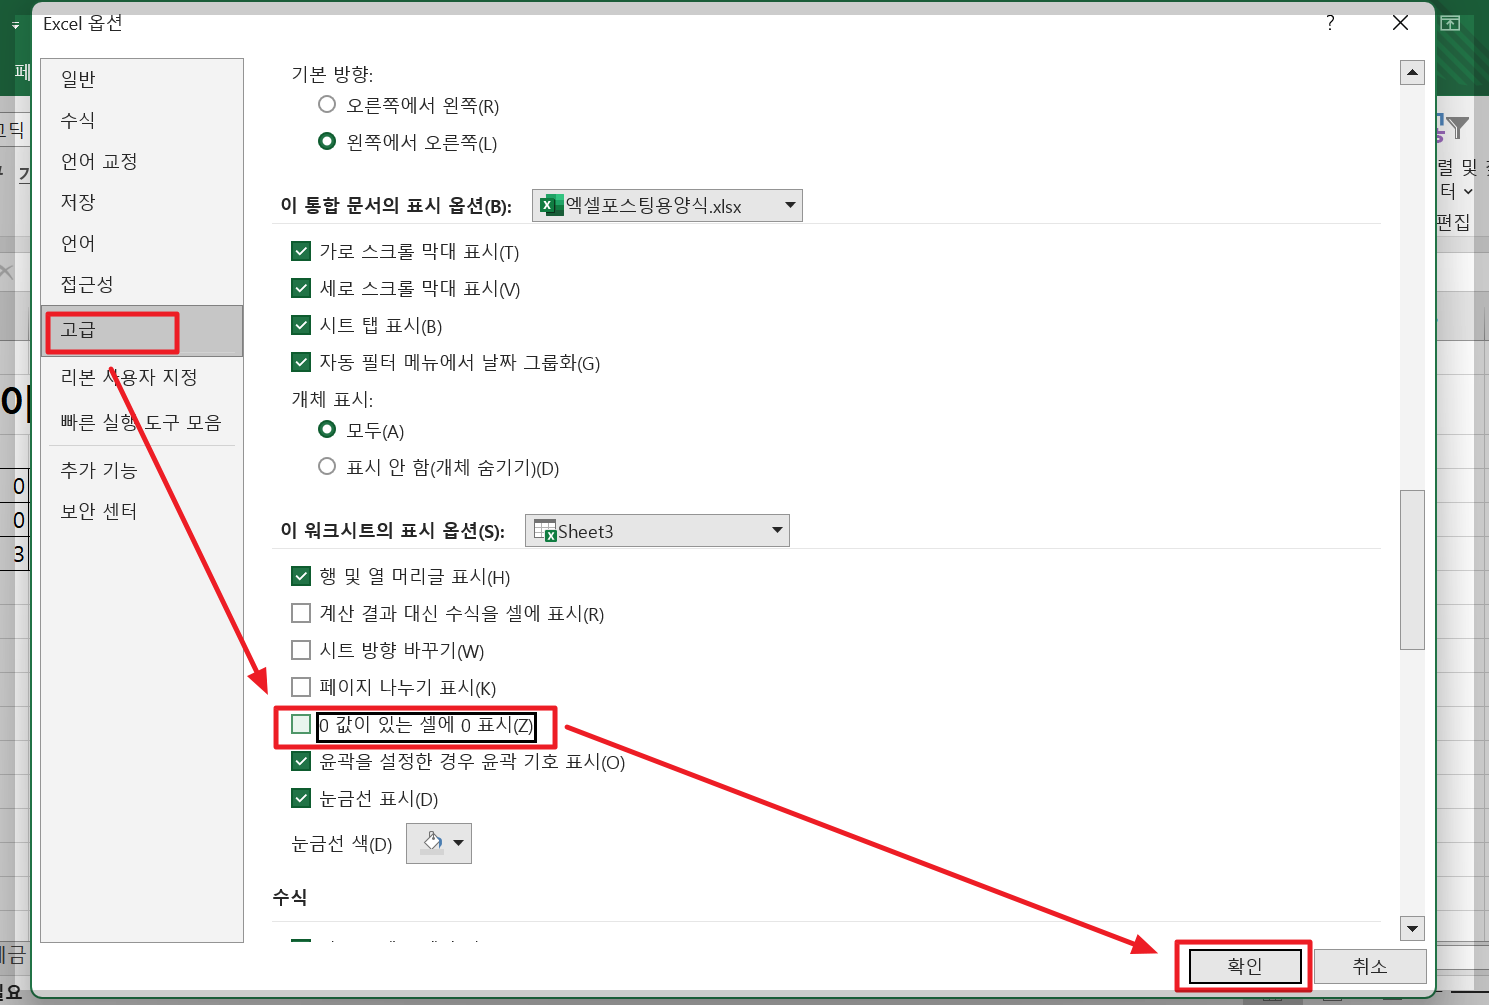Select the 오른쪽에서 왼쪽 radio button

pos(326,104)
